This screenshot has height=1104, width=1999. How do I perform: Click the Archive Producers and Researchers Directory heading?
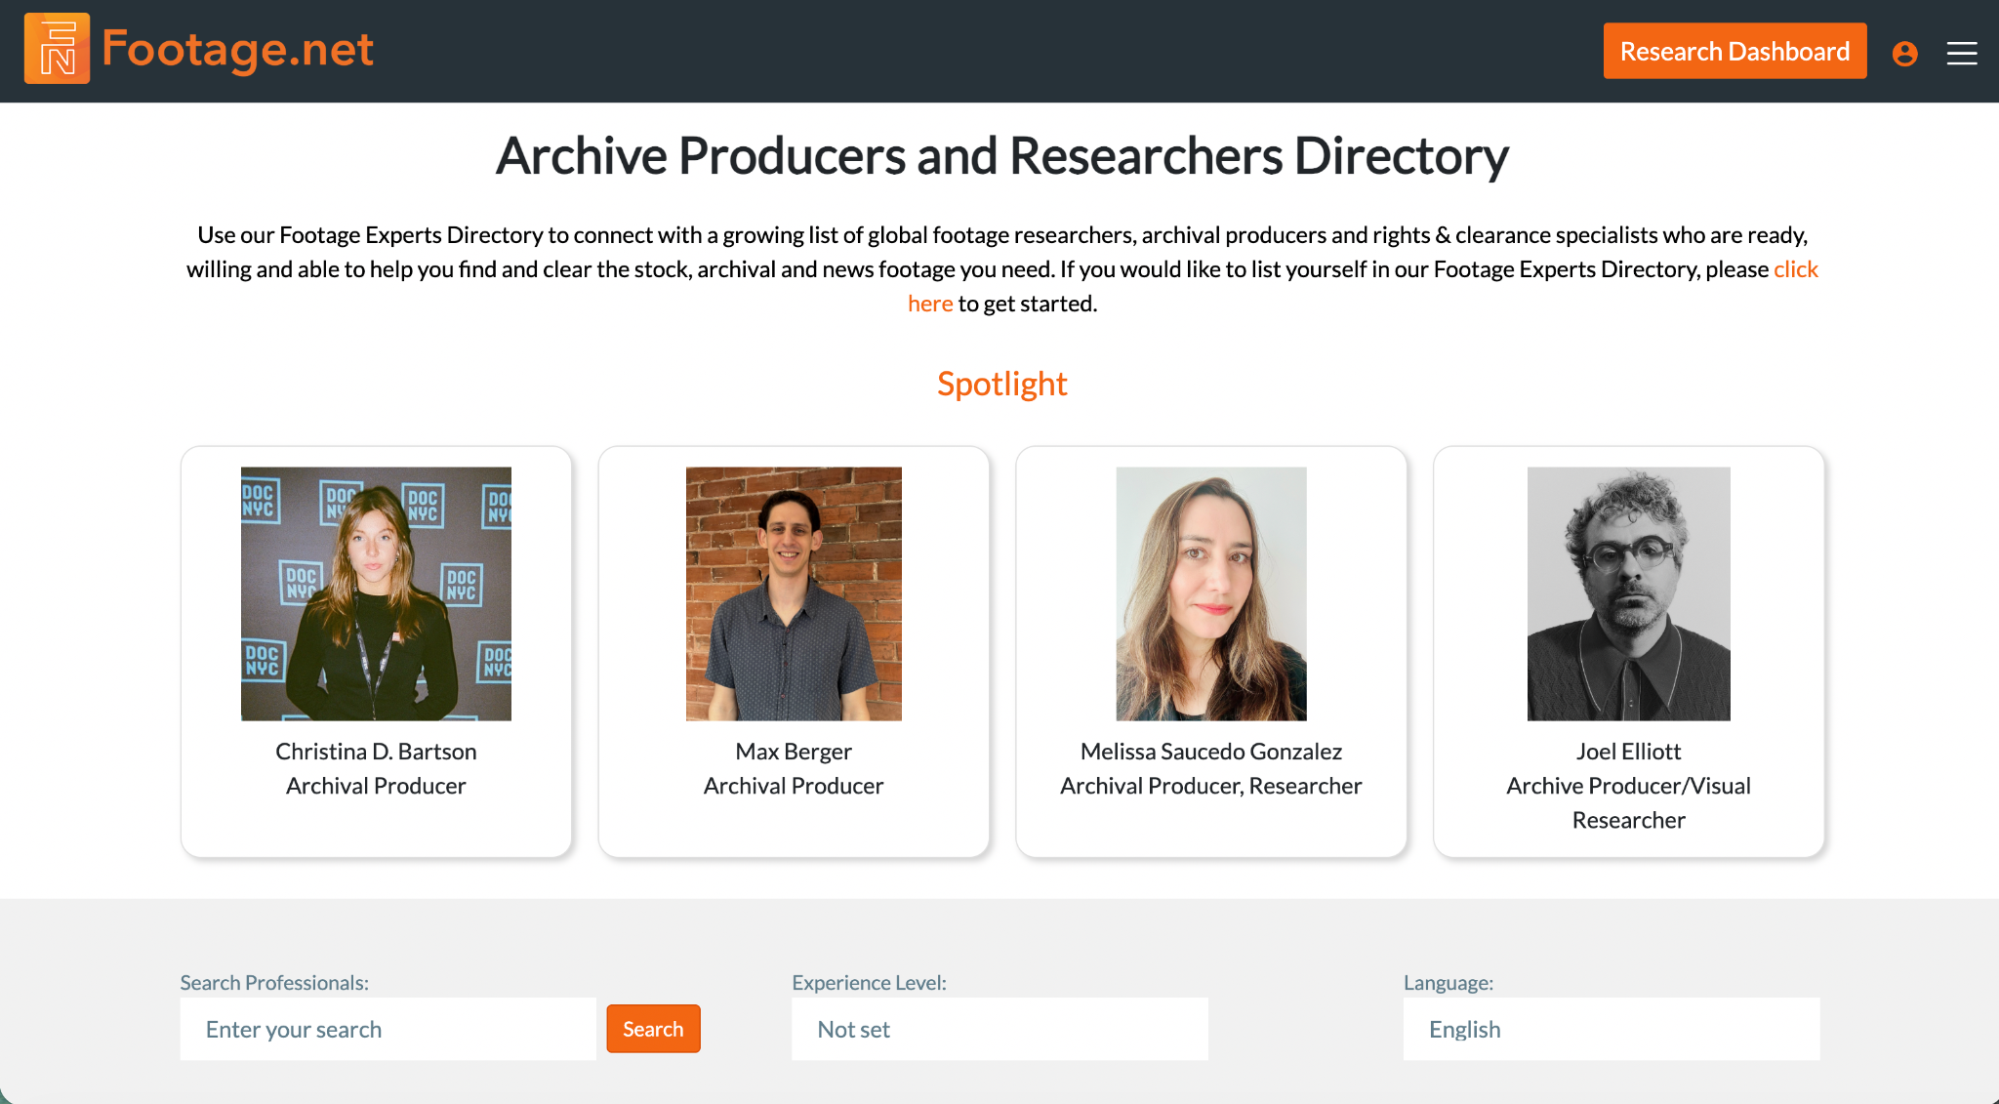(x=1002, y=156)
